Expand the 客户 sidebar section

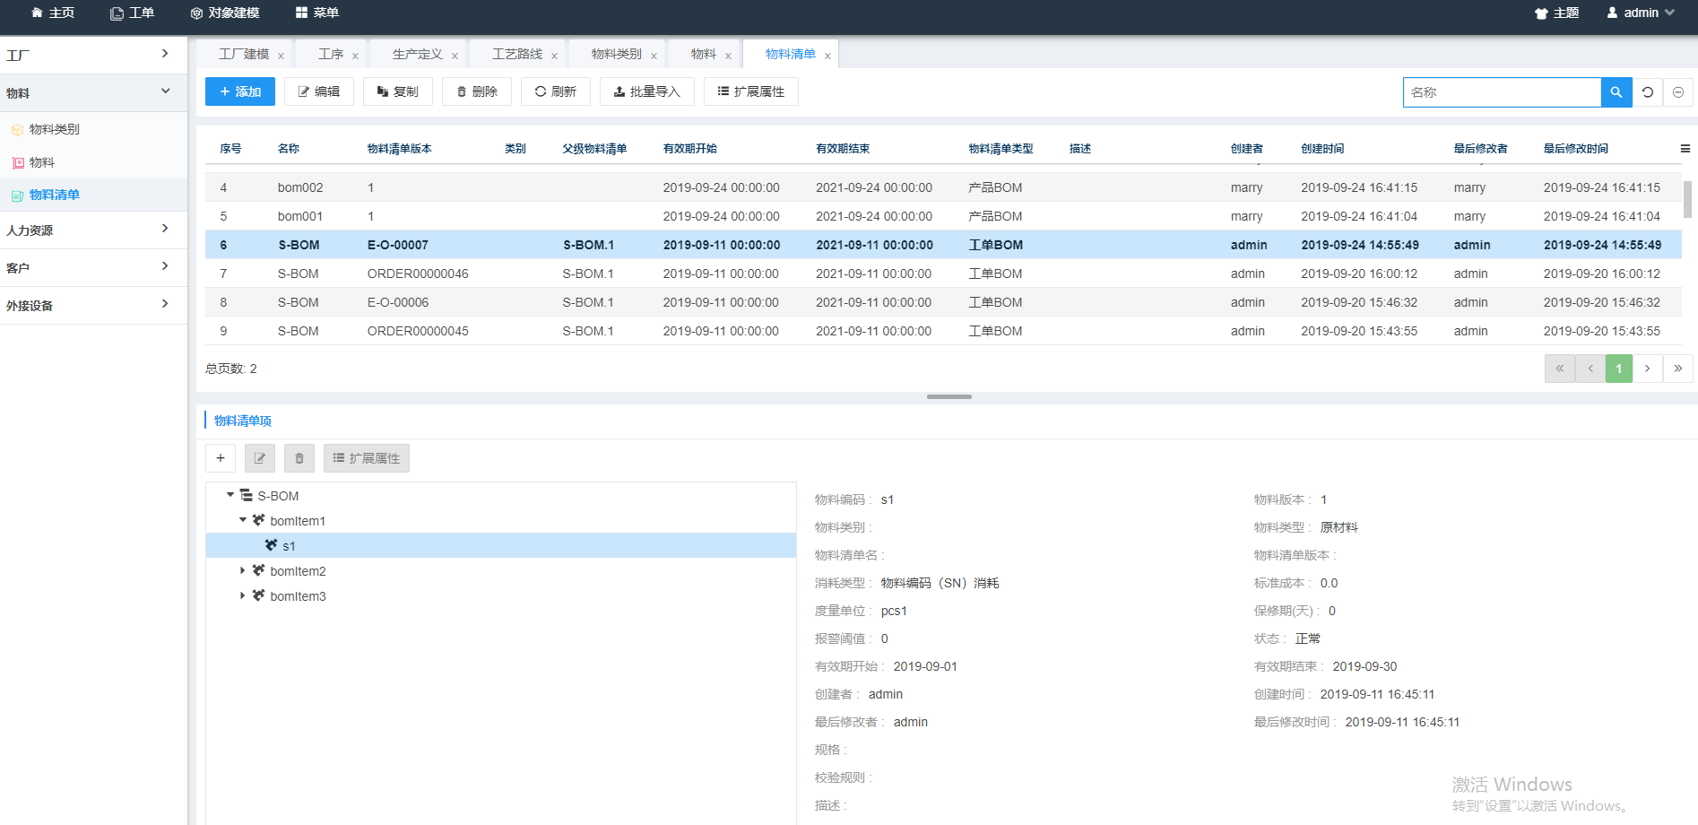93,268
